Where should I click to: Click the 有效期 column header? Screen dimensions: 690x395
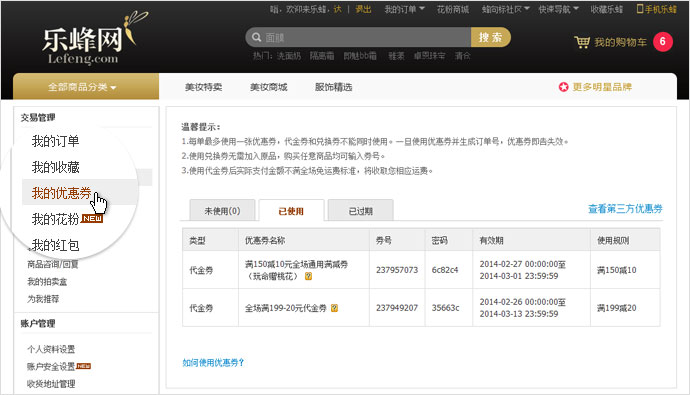pos(492,240)
